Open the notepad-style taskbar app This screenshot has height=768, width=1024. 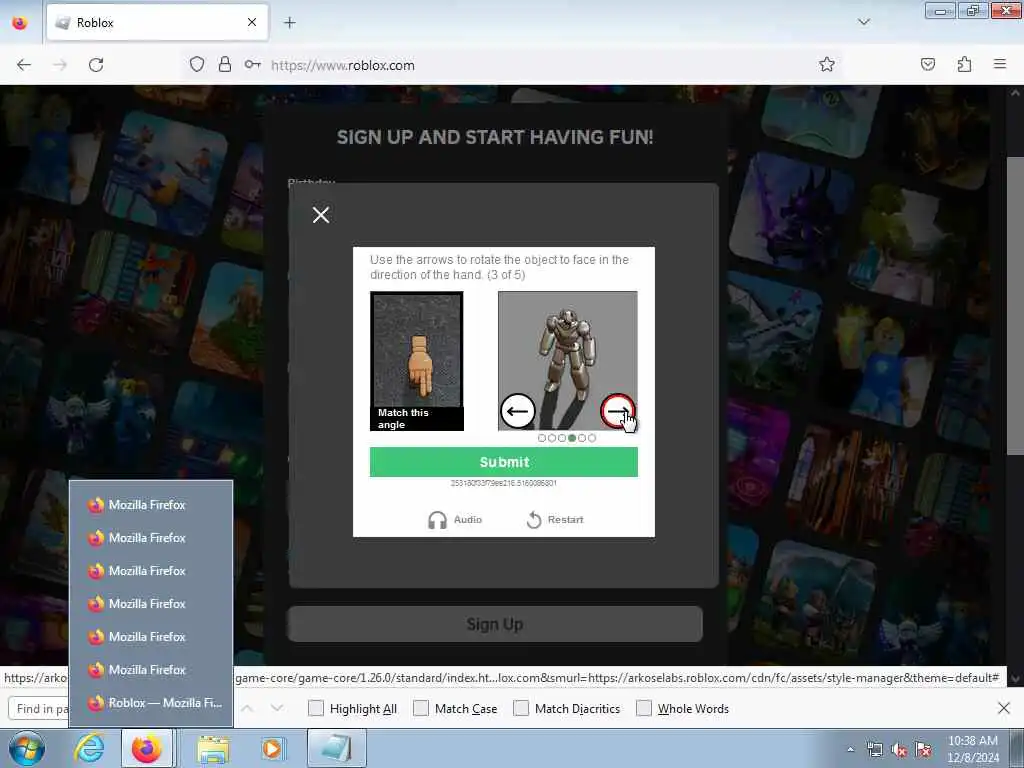pyautogui.click(x=336, y=748)
